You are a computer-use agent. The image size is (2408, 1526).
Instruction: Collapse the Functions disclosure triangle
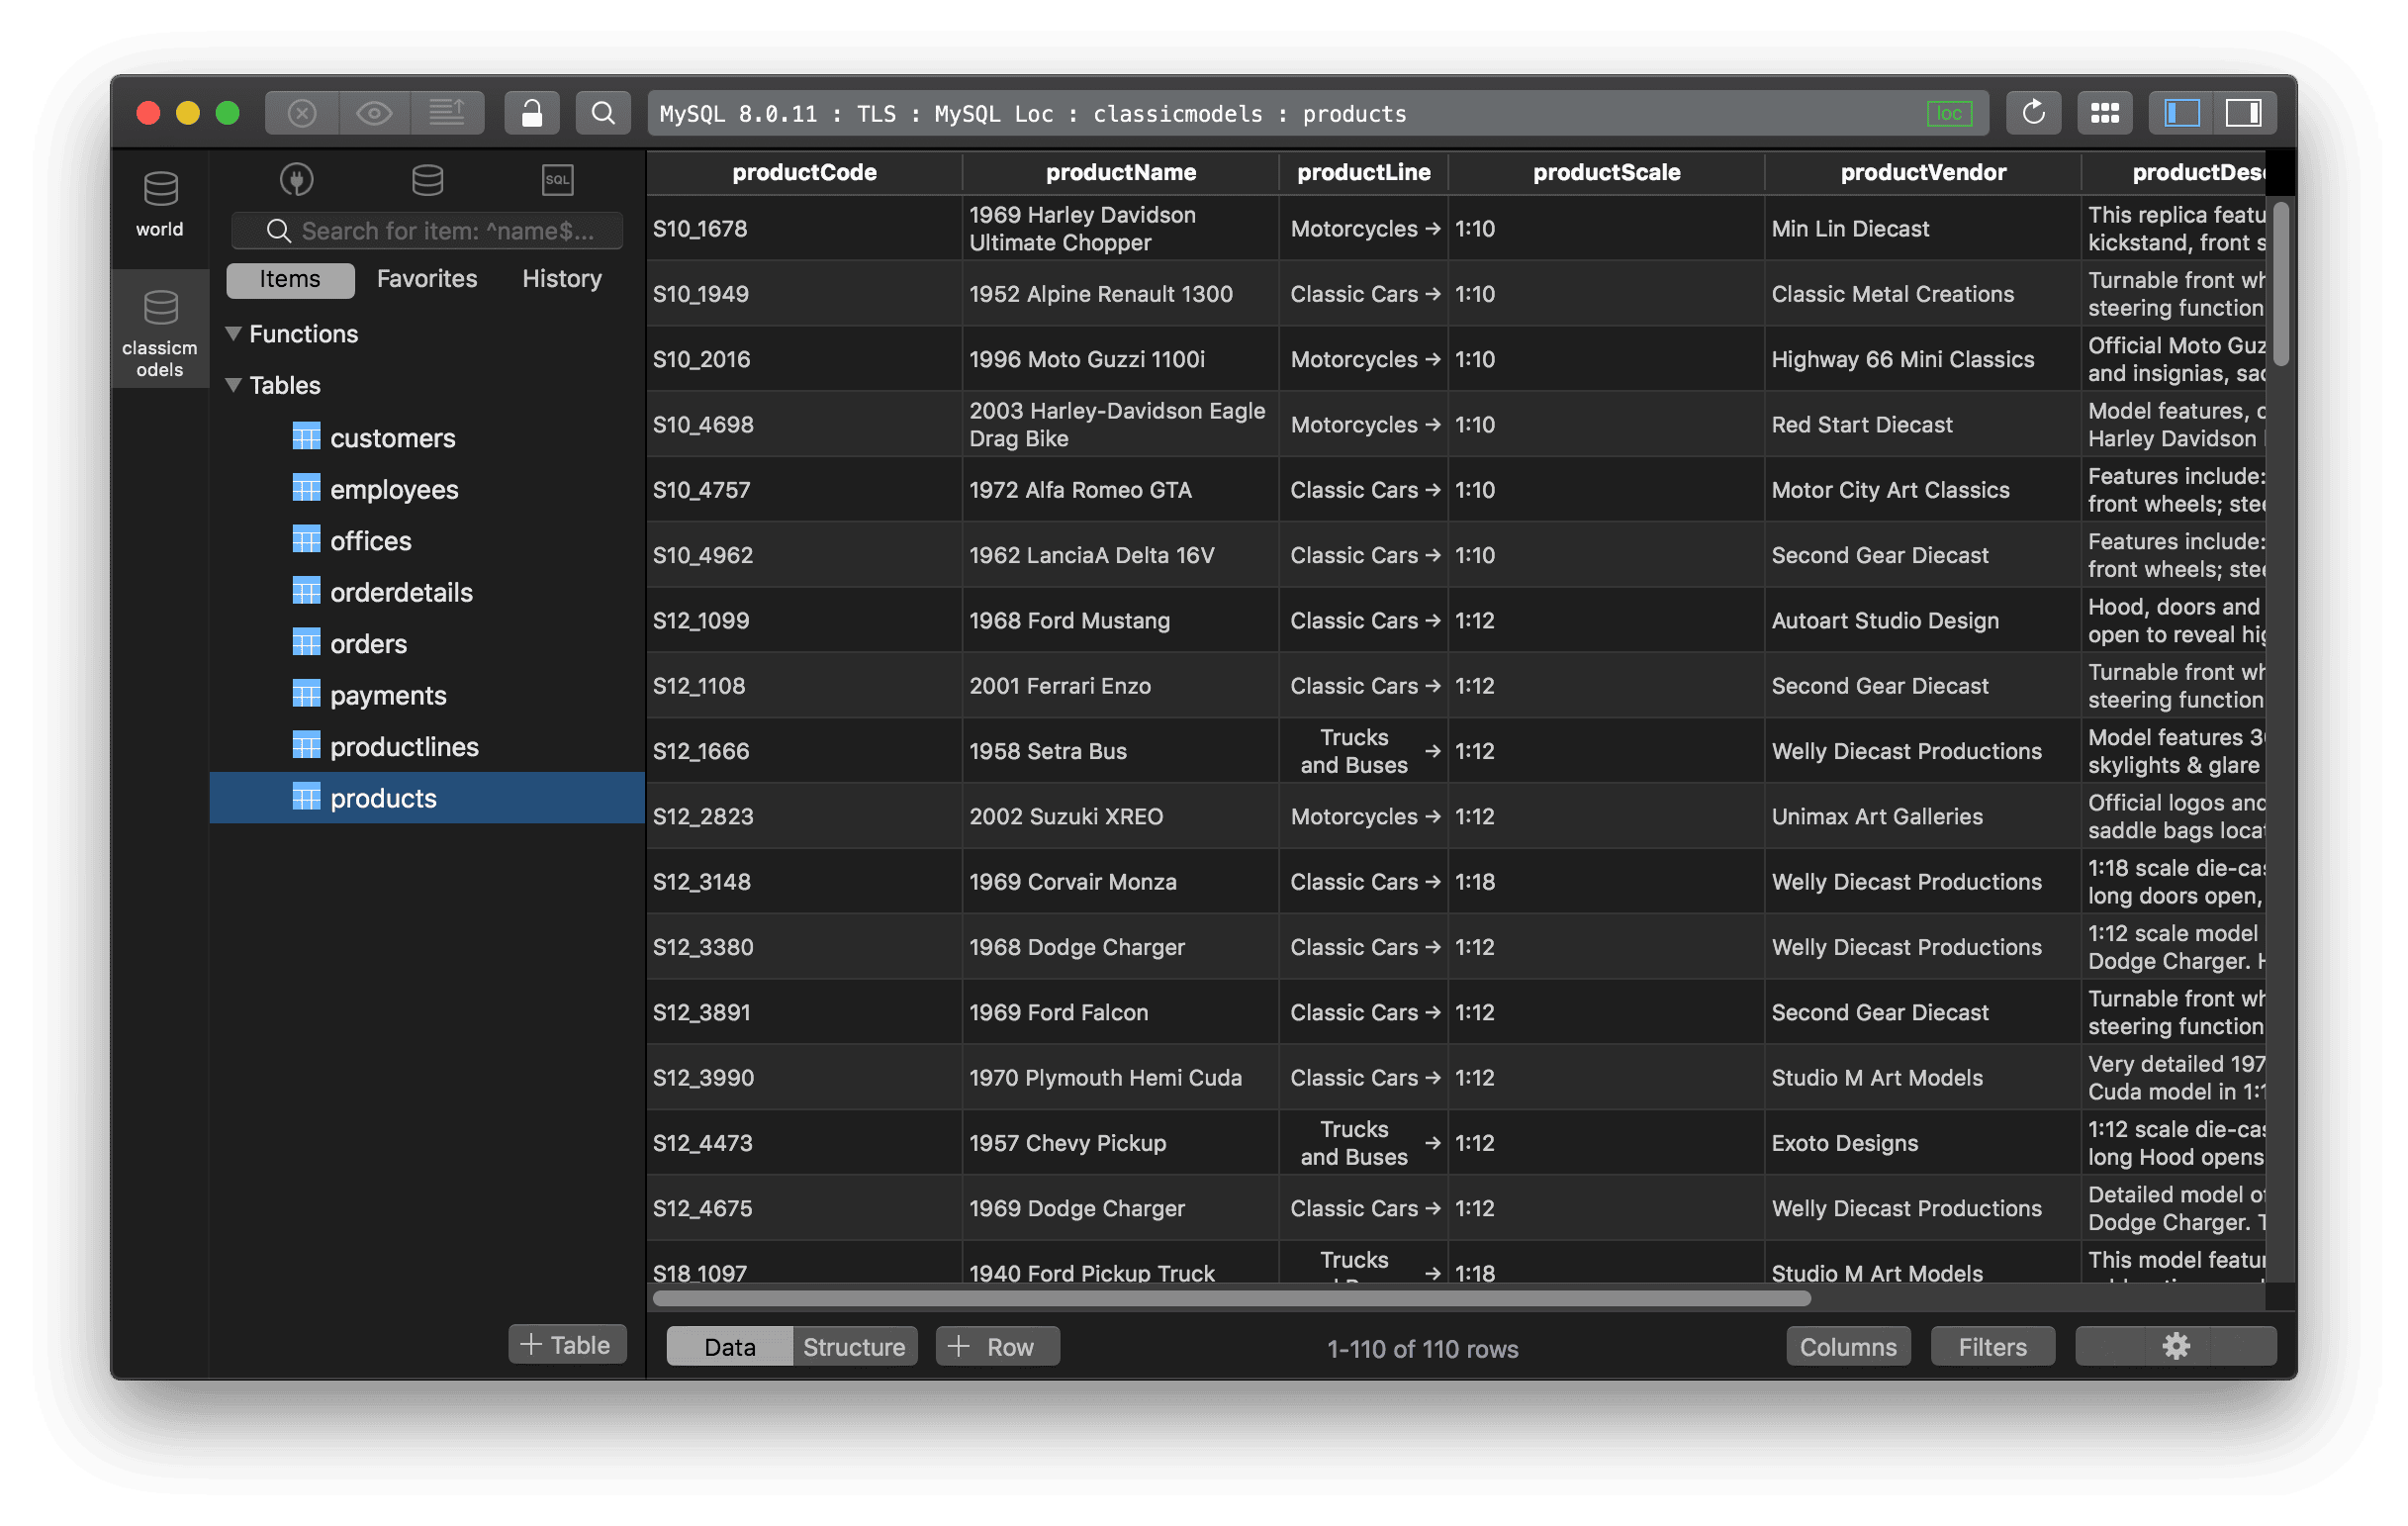[233, 334]
